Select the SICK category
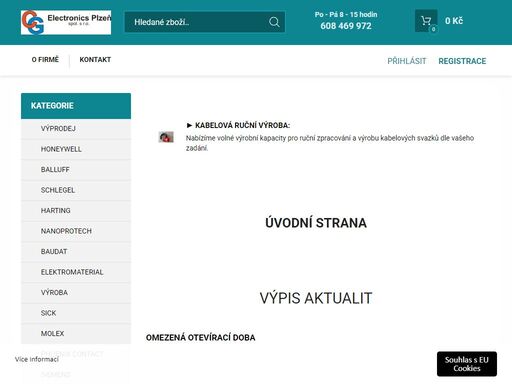Viewport: 512px width, 384px height. point(76,313)
